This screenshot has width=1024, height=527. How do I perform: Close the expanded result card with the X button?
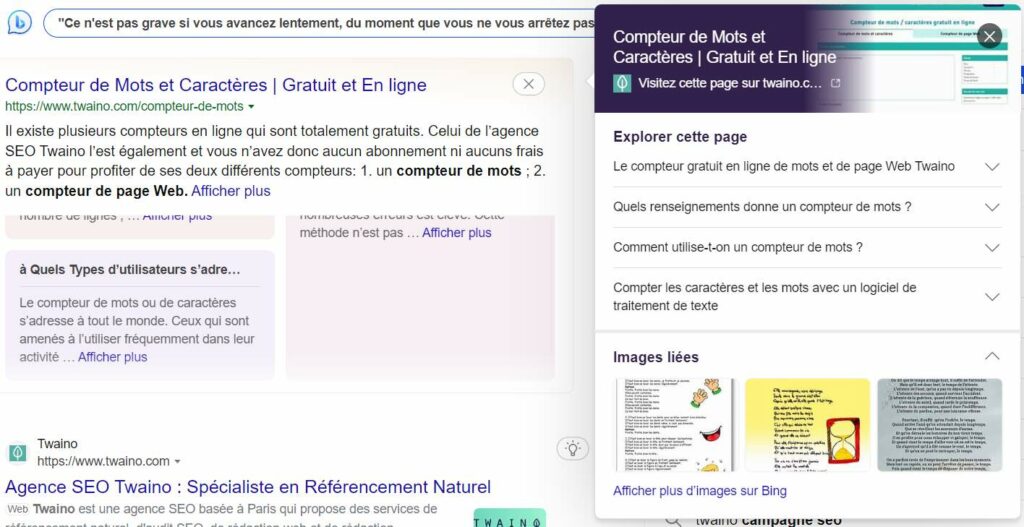[528, 84]
